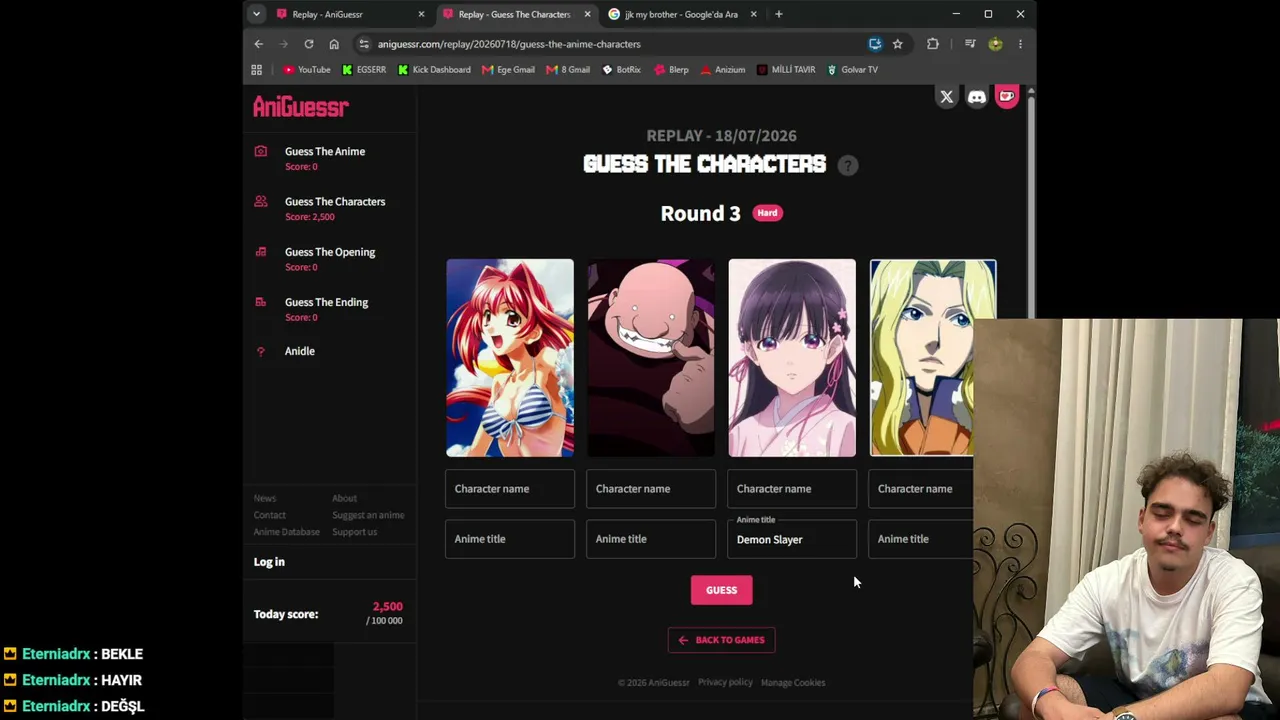
Task: Click the browser address bar URL
Action: (509, 44)
